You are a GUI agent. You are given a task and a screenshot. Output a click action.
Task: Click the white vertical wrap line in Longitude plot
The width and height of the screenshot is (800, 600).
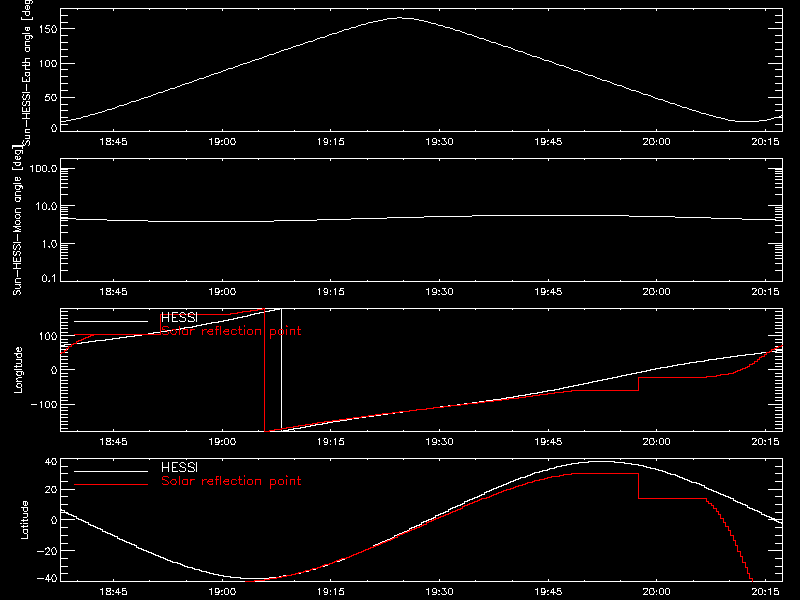[x=281, y=369]
